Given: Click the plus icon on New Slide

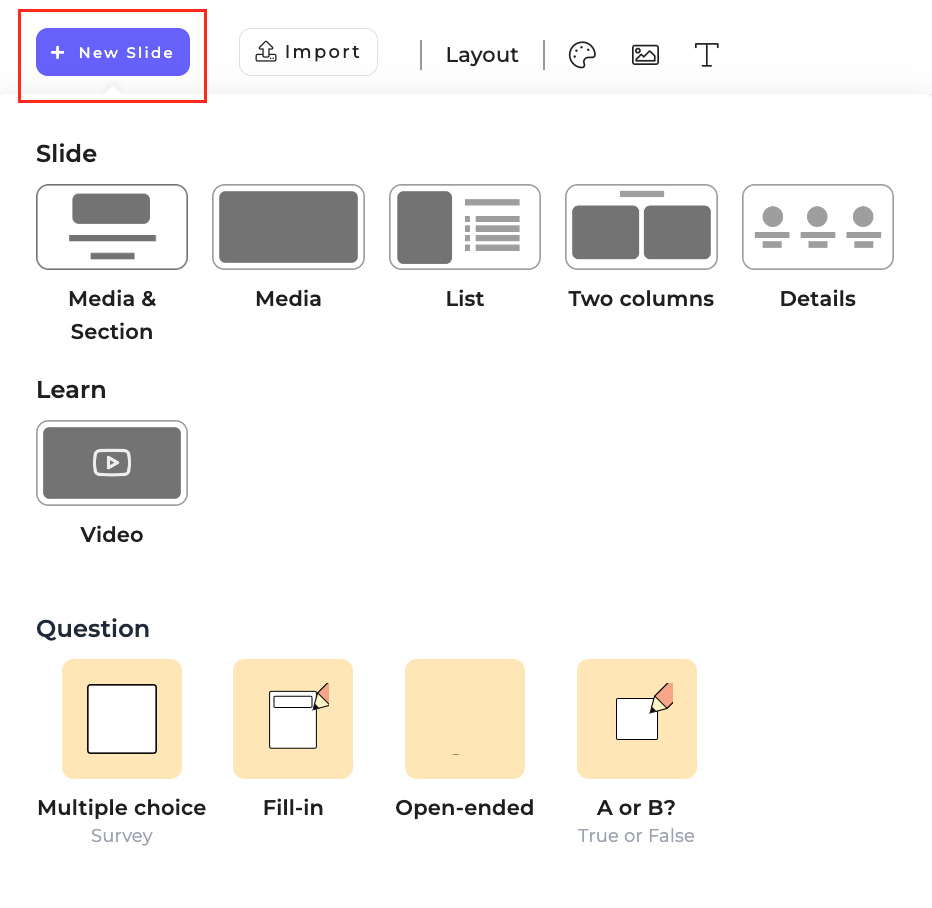Looking at the screenshot, I should (x=58, y=52).
